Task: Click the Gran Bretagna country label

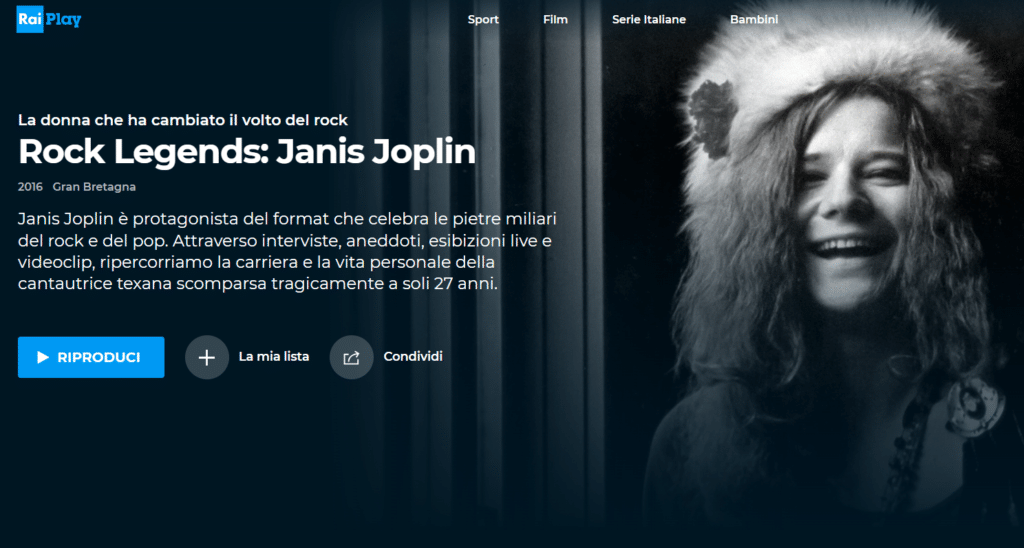Action: pos(94,187)
